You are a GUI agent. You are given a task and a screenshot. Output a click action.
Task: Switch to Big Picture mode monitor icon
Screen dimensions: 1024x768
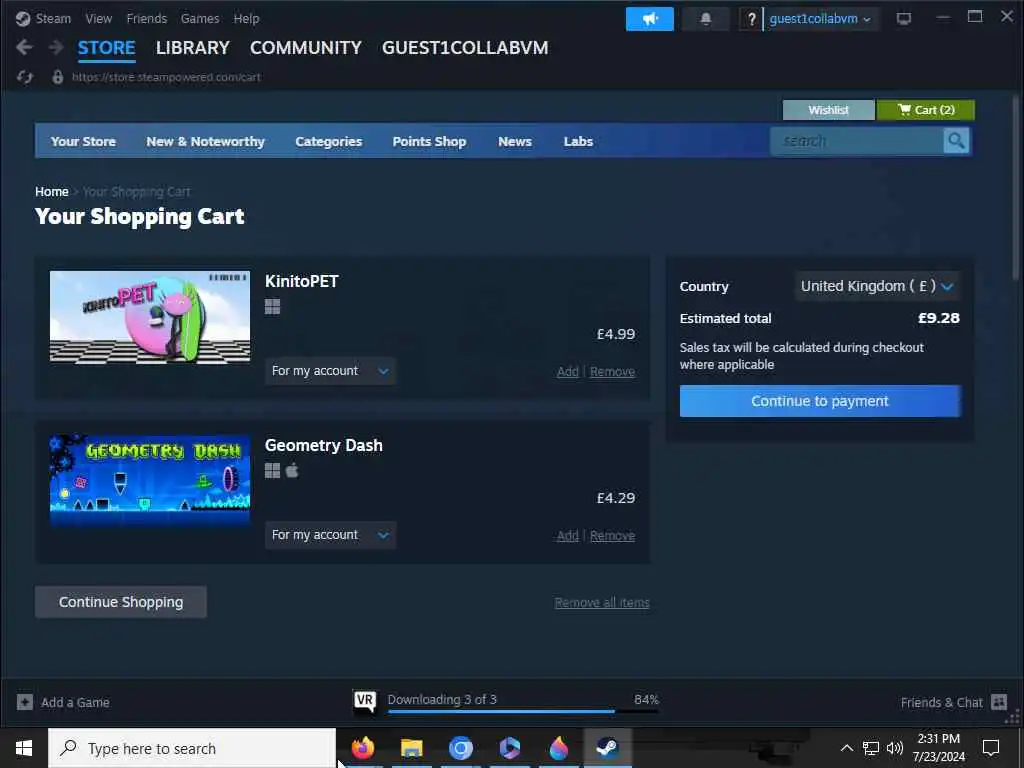tap(904, 19)
